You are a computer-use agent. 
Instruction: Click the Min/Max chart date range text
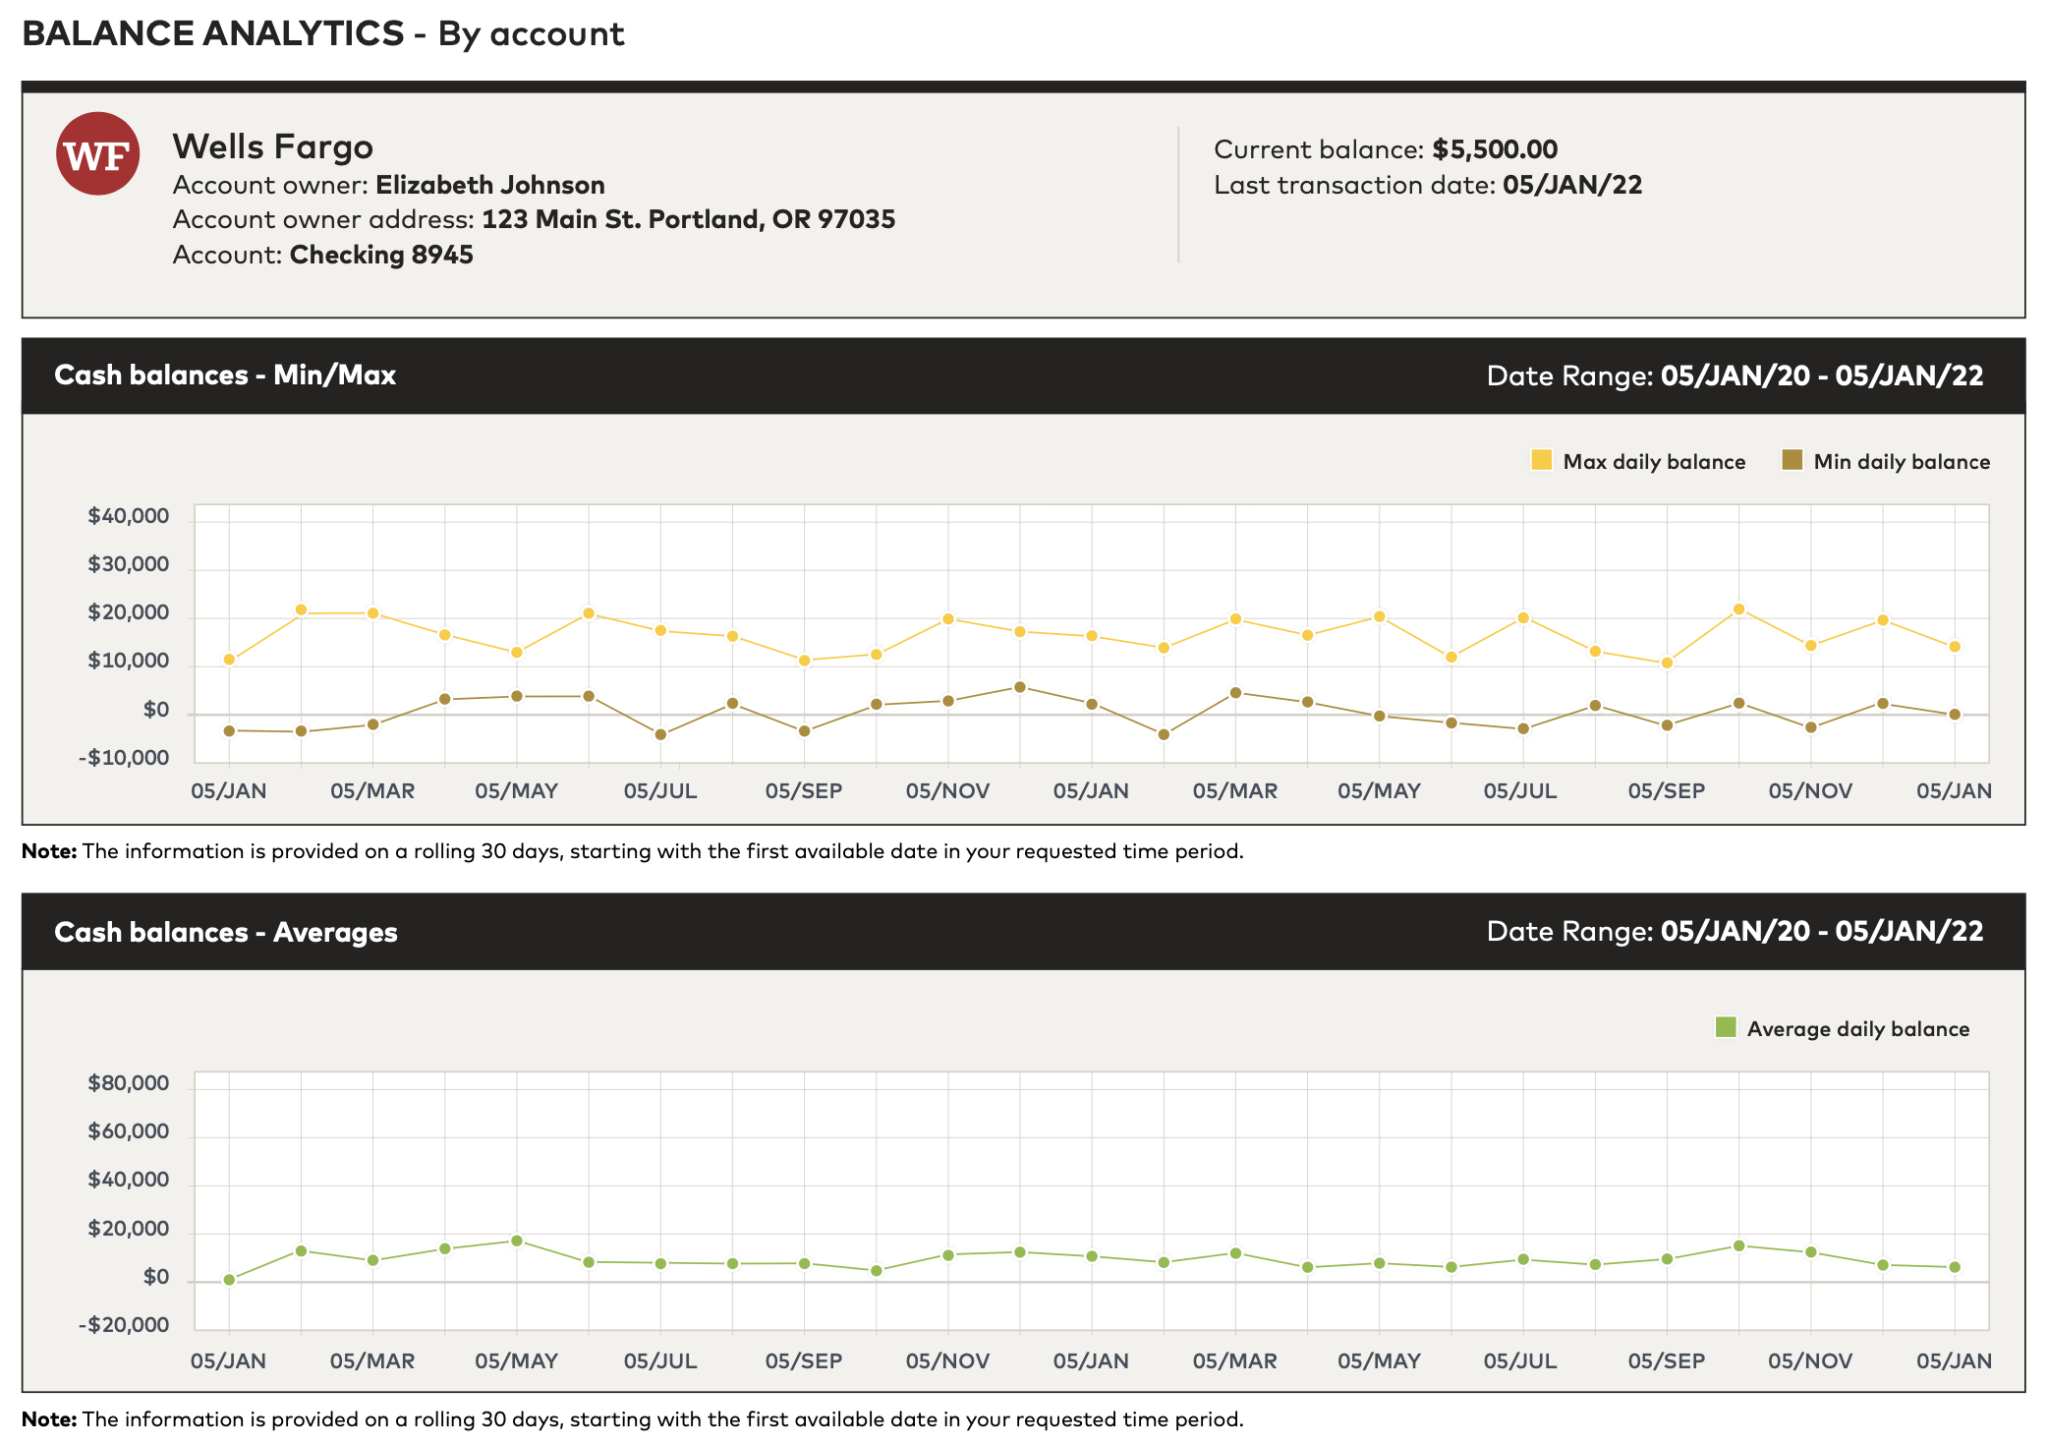pos(1734,376)
